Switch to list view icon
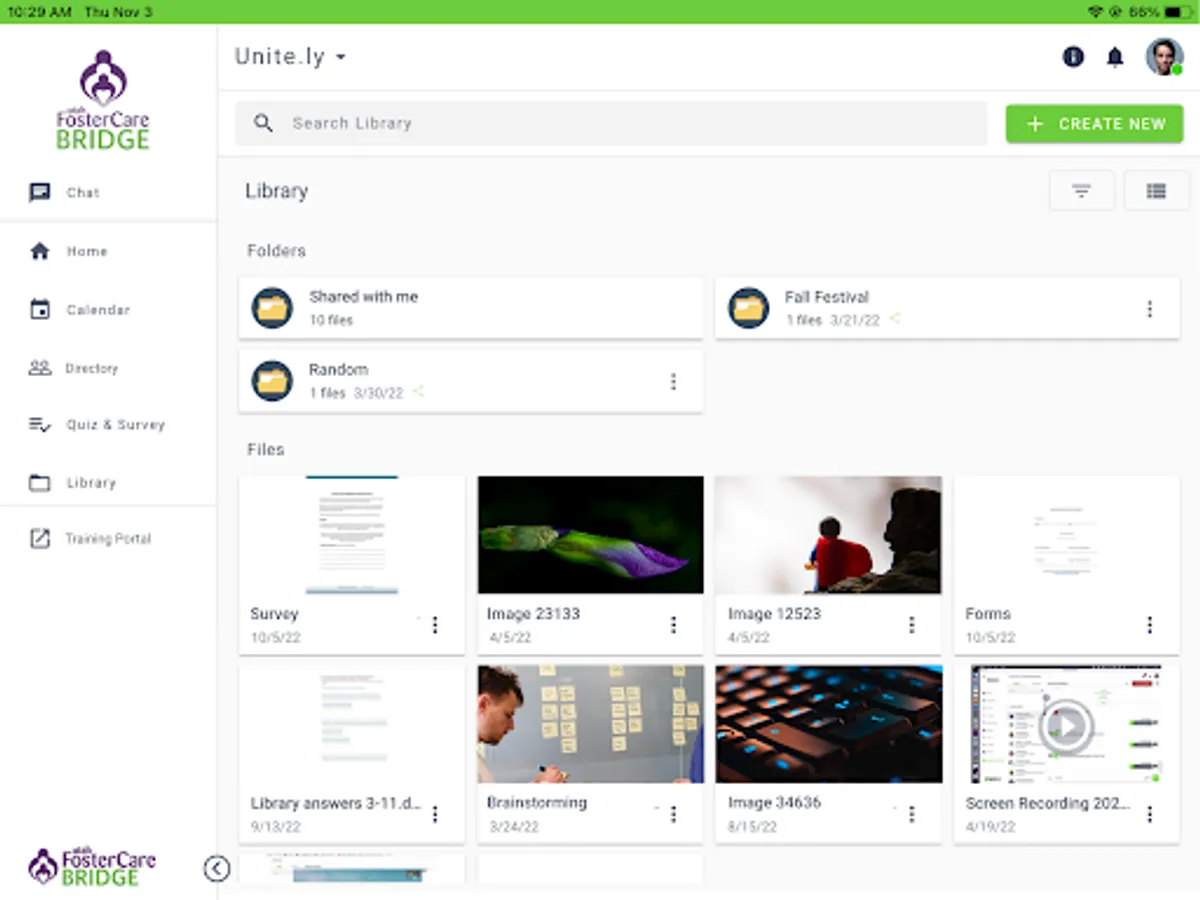1200x900 pixels. [x=1156, y=190]
